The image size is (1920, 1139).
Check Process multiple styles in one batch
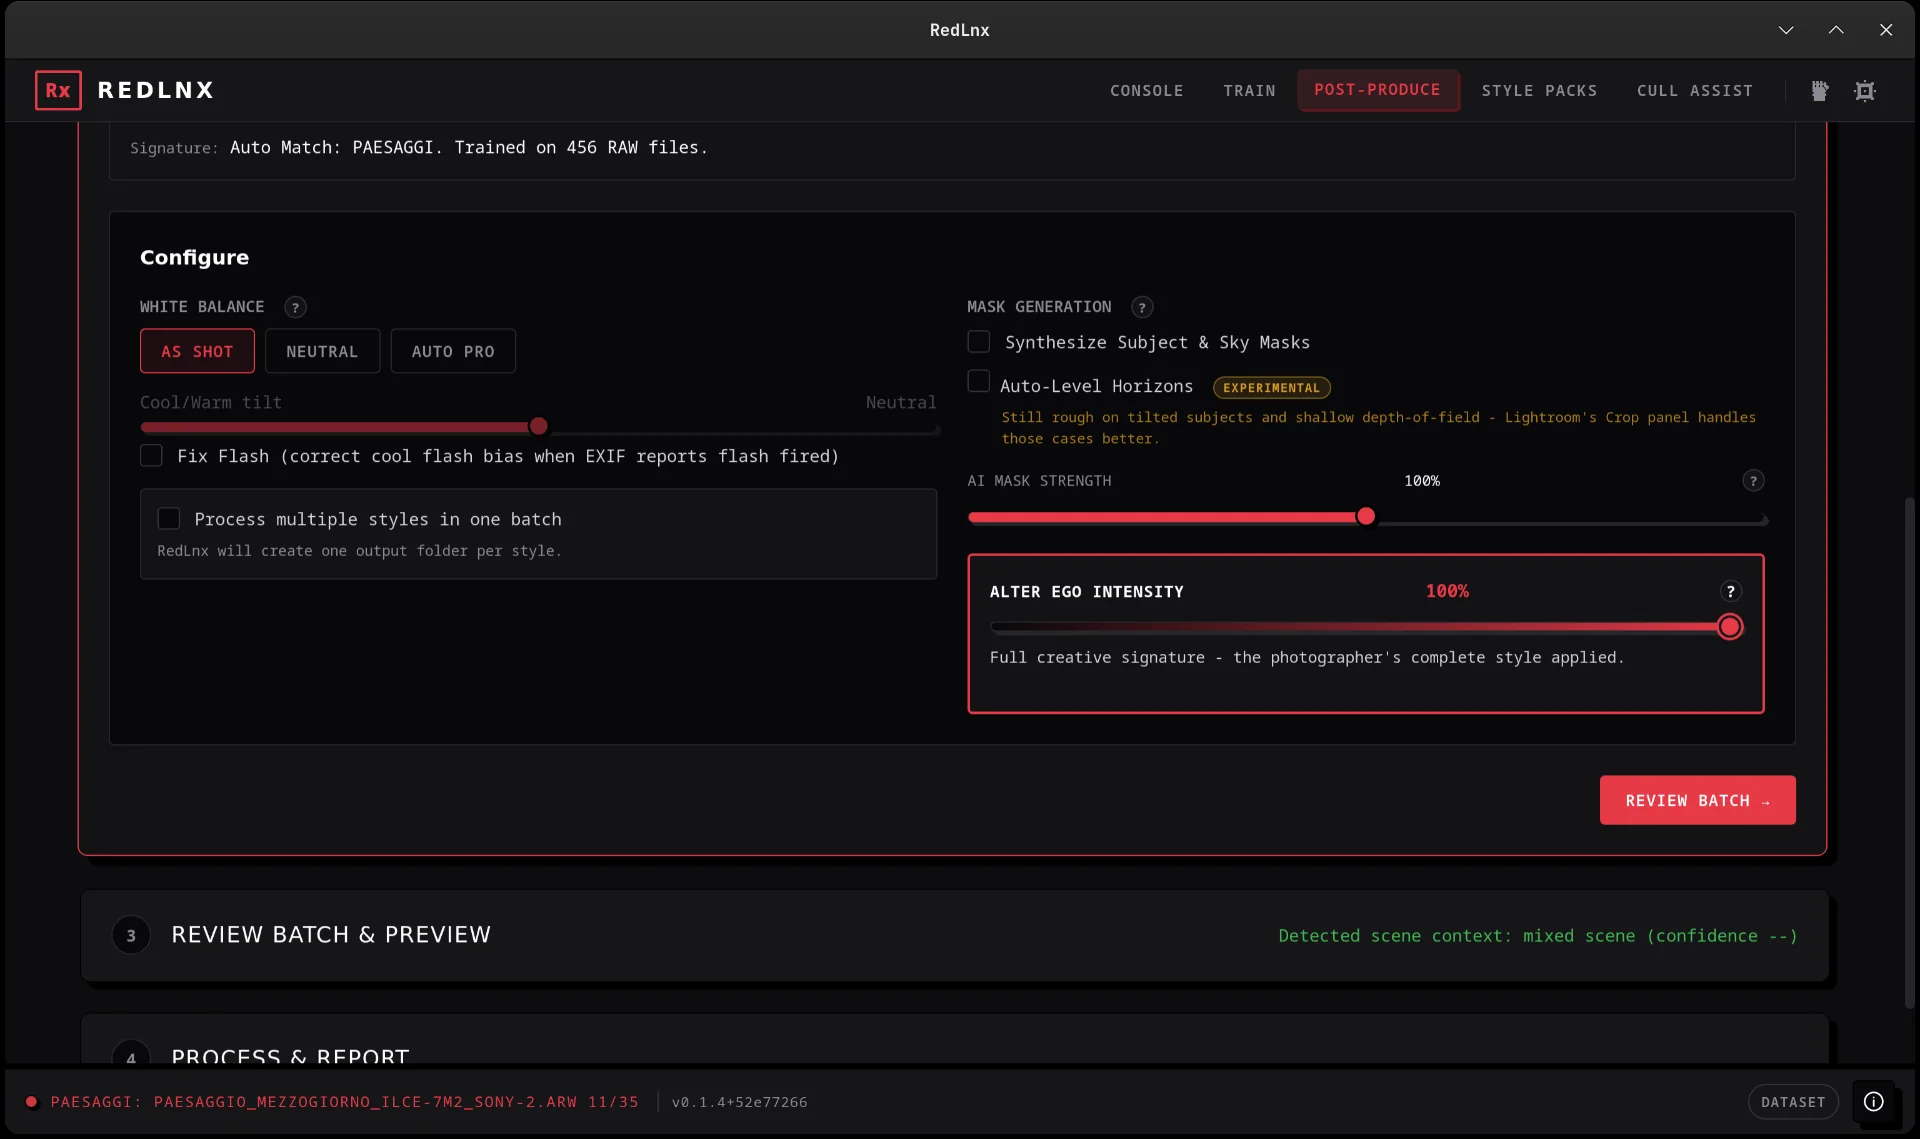(x=169, y=518)
